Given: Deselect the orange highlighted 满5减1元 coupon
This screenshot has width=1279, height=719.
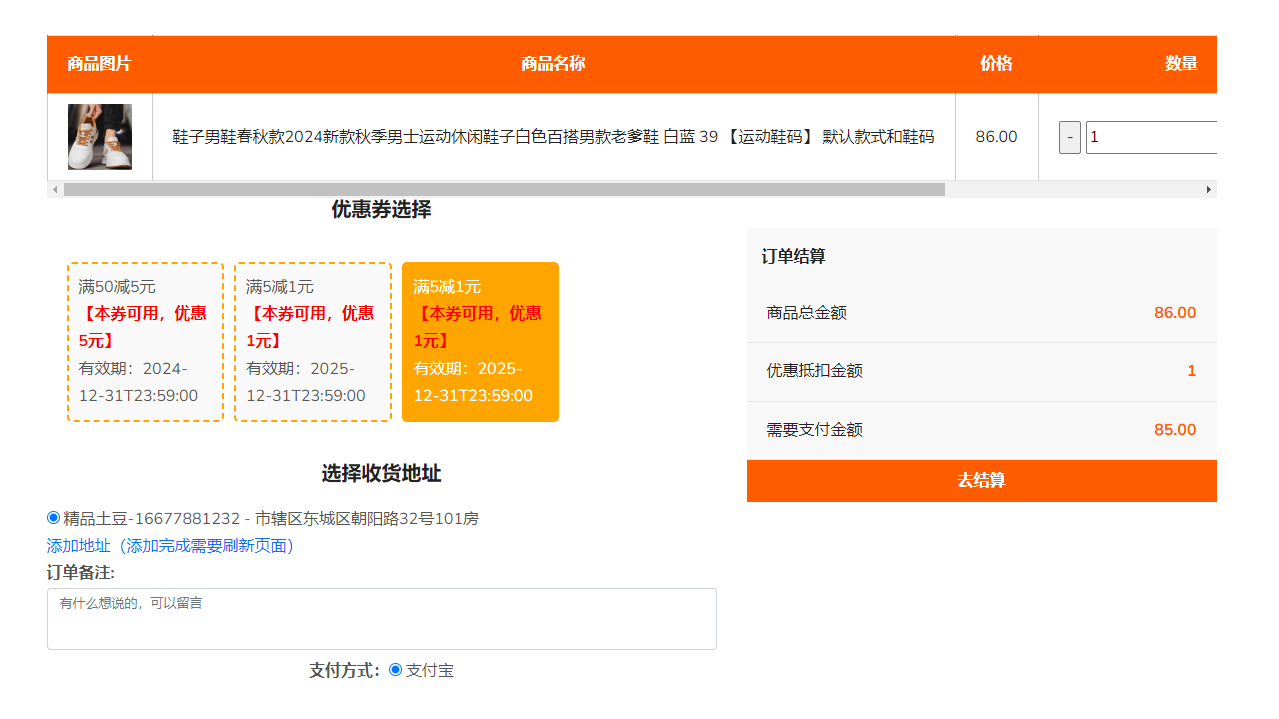Looking at the screenshot, I should 480,342.
